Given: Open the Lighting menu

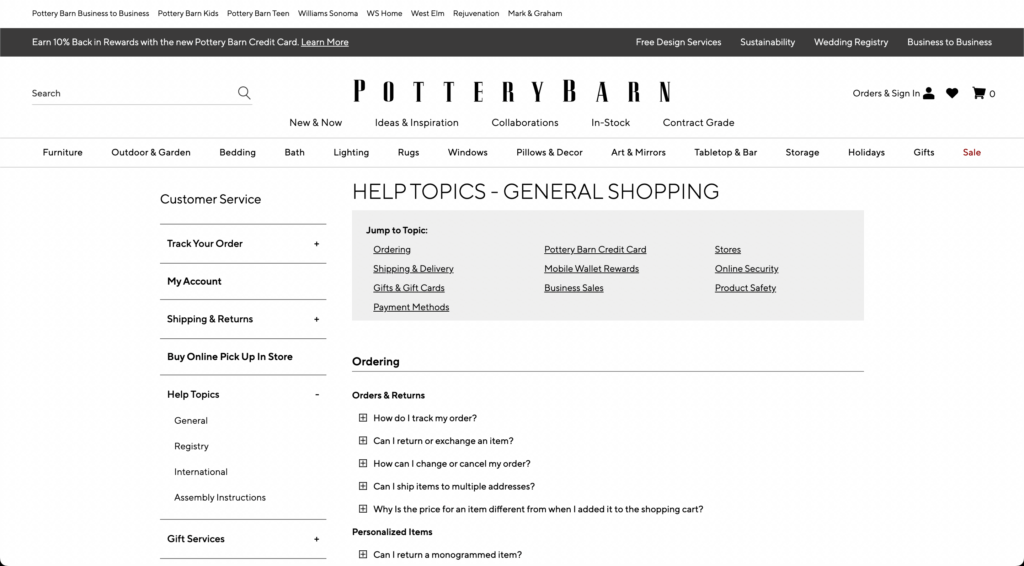Looking at the screenshot, I should (x=351, y=153).
